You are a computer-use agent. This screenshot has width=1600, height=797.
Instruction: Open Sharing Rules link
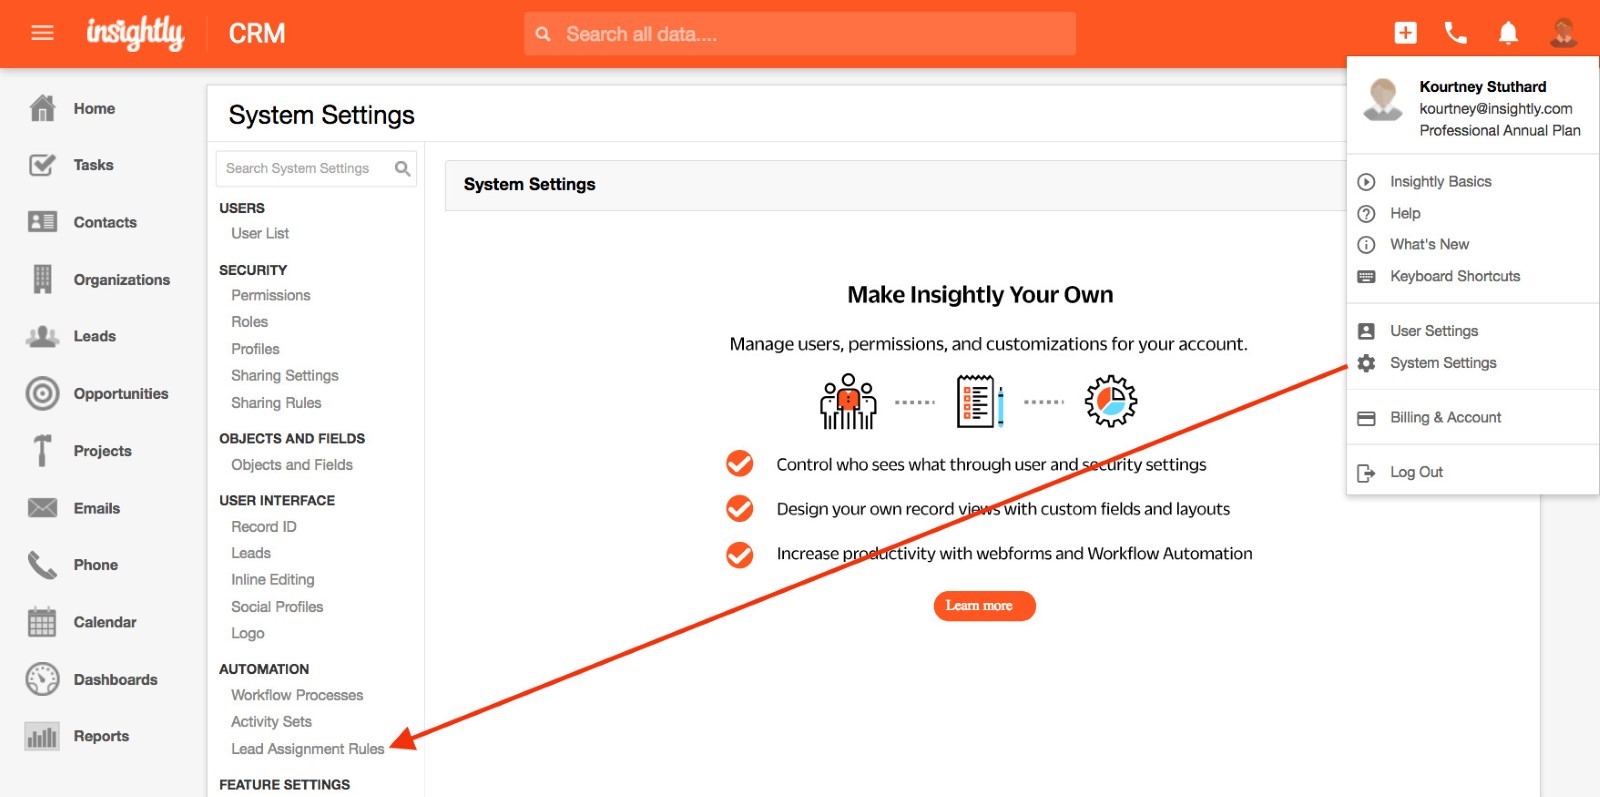click(276, 403)
